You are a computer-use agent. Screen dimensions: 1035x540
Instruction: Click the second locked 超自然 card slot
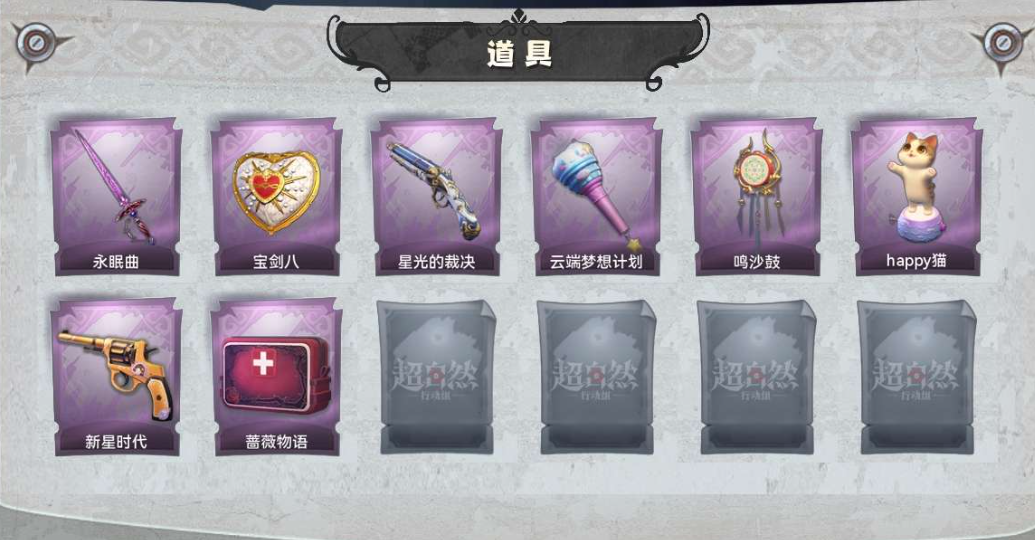(596, 377)
